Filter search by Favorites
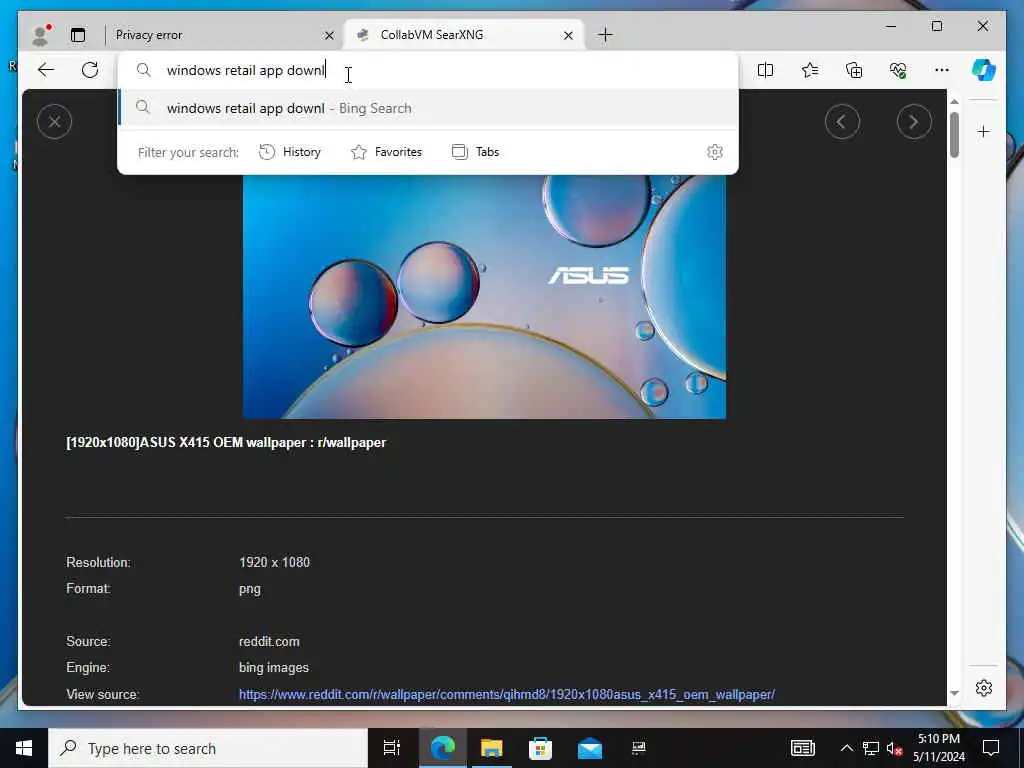The image size is (1024, 768). click(x=387, y=152)
